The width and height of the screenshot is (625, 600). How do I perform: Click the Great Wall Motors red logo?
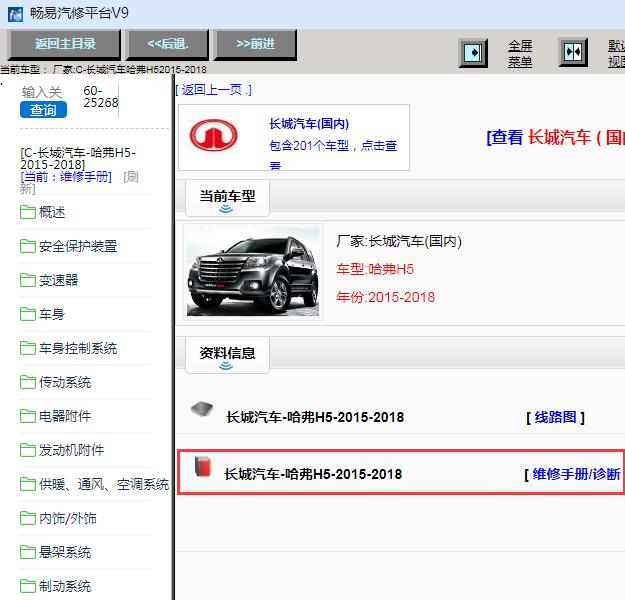[x=213, y=135]
